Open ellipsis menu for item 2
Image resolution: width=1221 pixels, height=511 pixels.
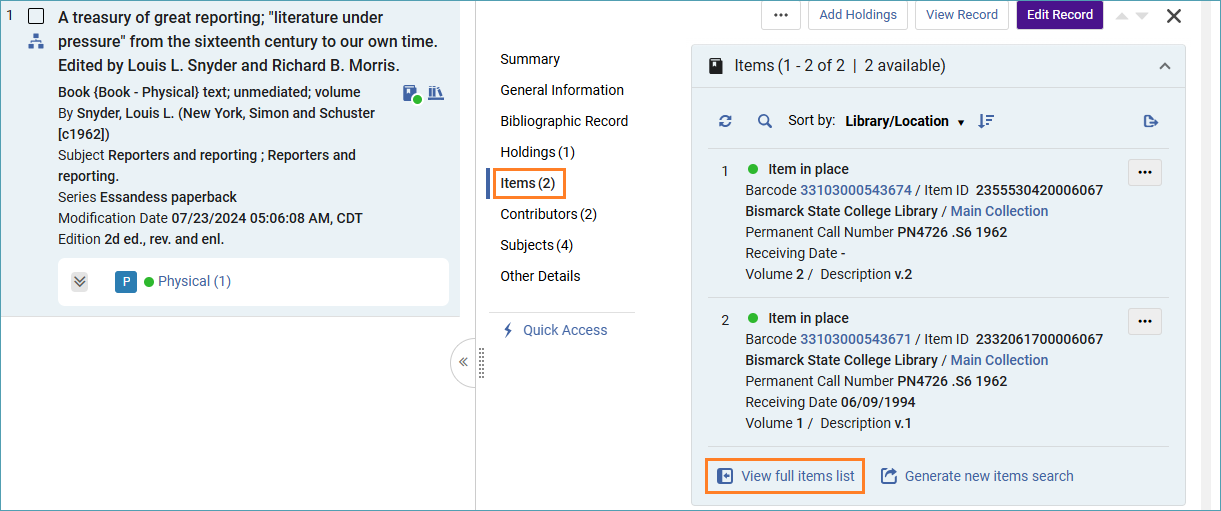(x=1145, y=321)
